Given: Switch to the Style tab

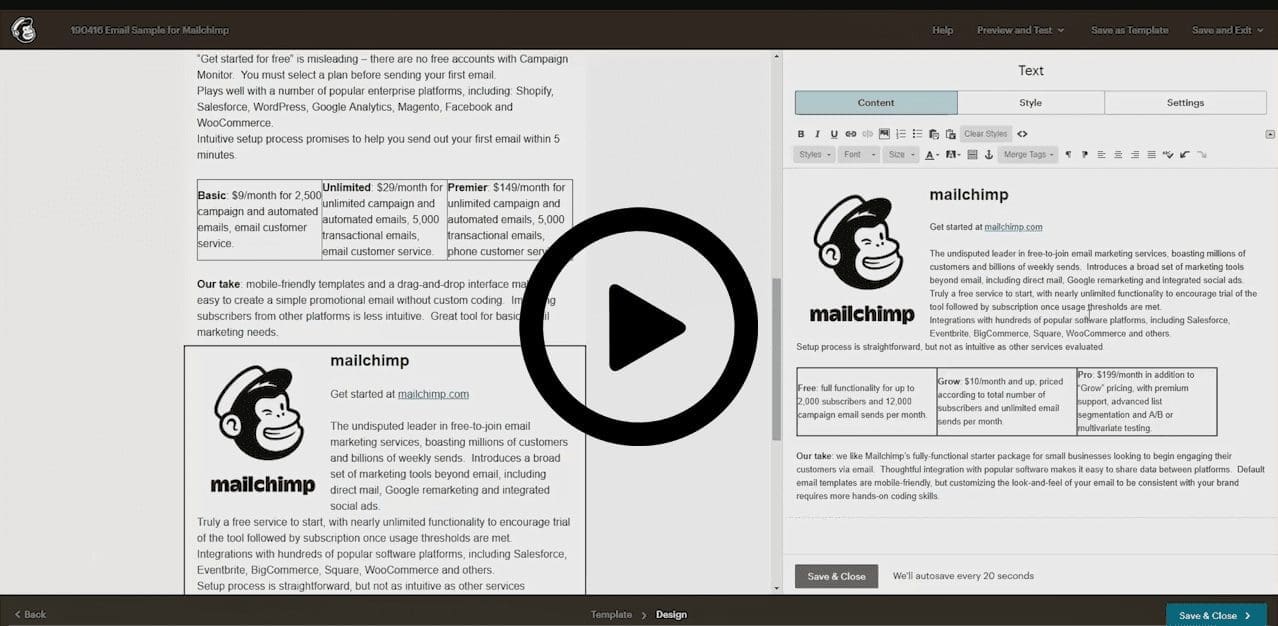Looking at the screenshot, I should 1031,102.
